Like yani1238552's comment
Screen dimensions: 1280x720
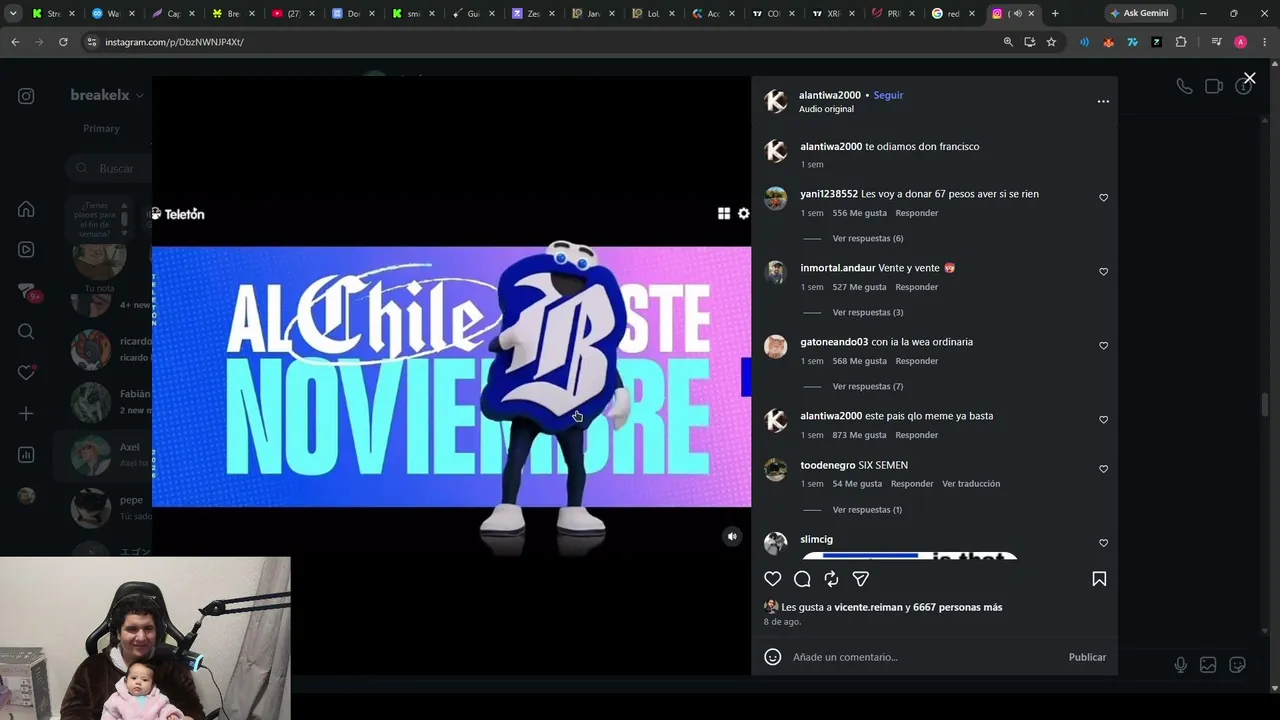[1104, 198]
